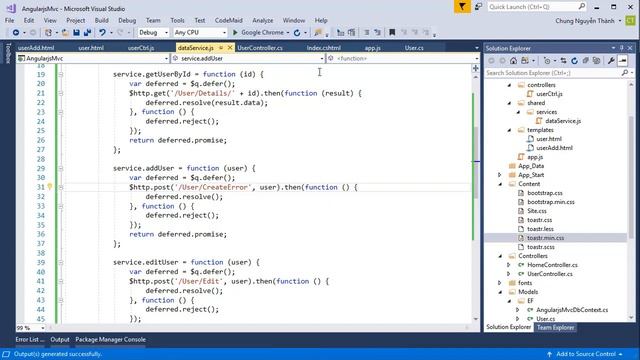Open the Output panel at the bottom

click(60, 340)
